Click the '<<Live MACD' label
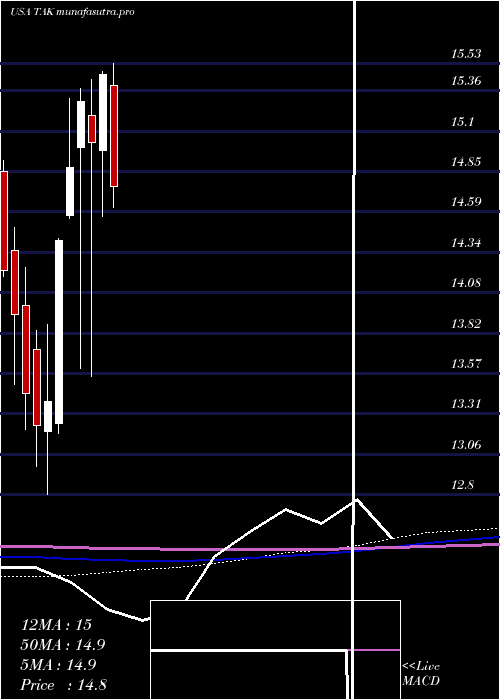 point(421,673)
